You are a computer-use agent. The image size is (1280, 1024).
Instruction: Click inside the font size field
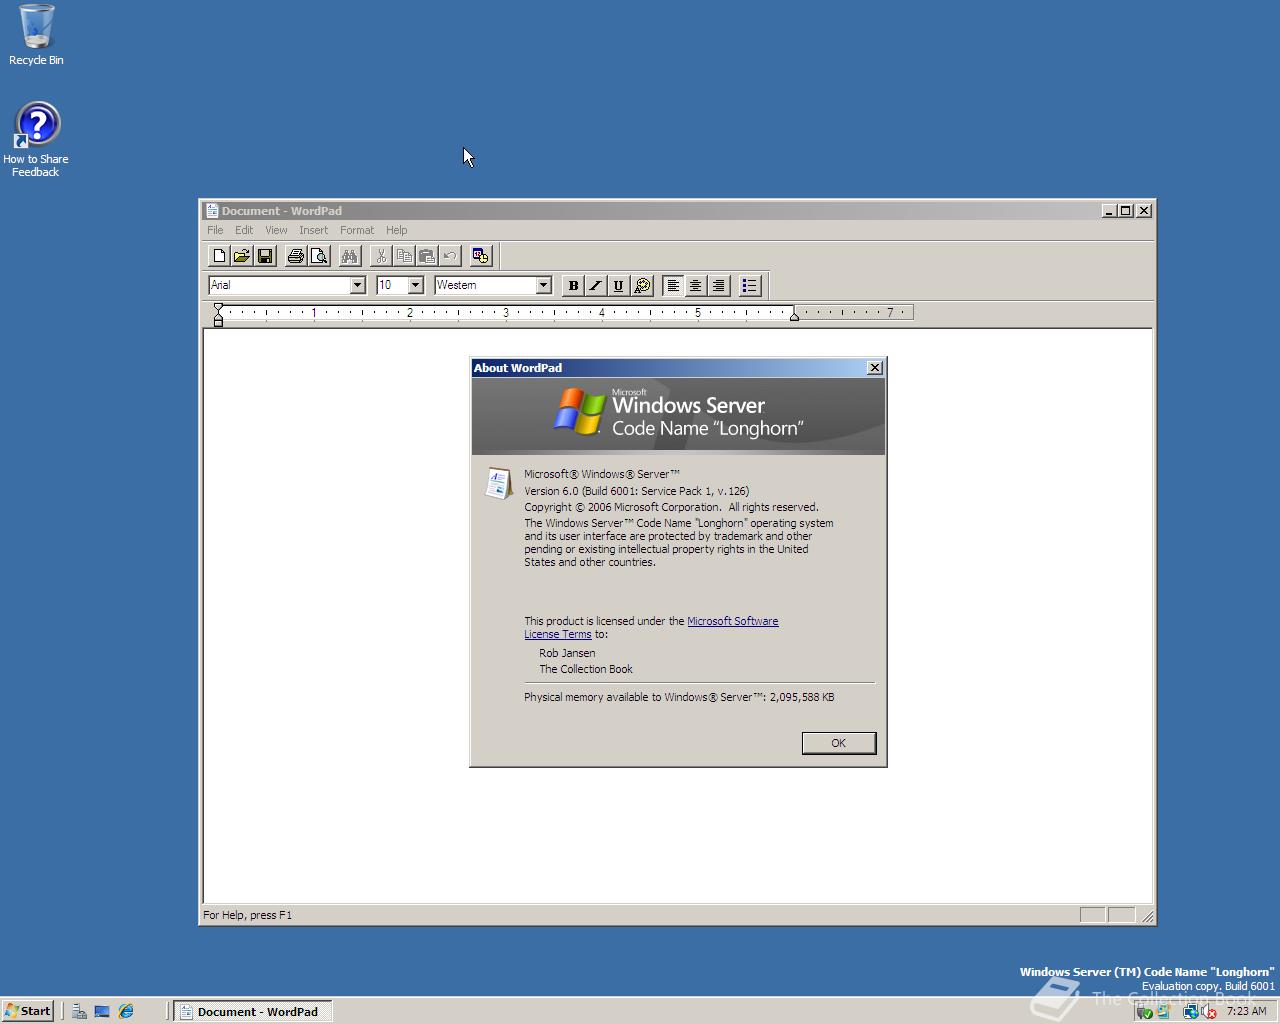point(392,285)
